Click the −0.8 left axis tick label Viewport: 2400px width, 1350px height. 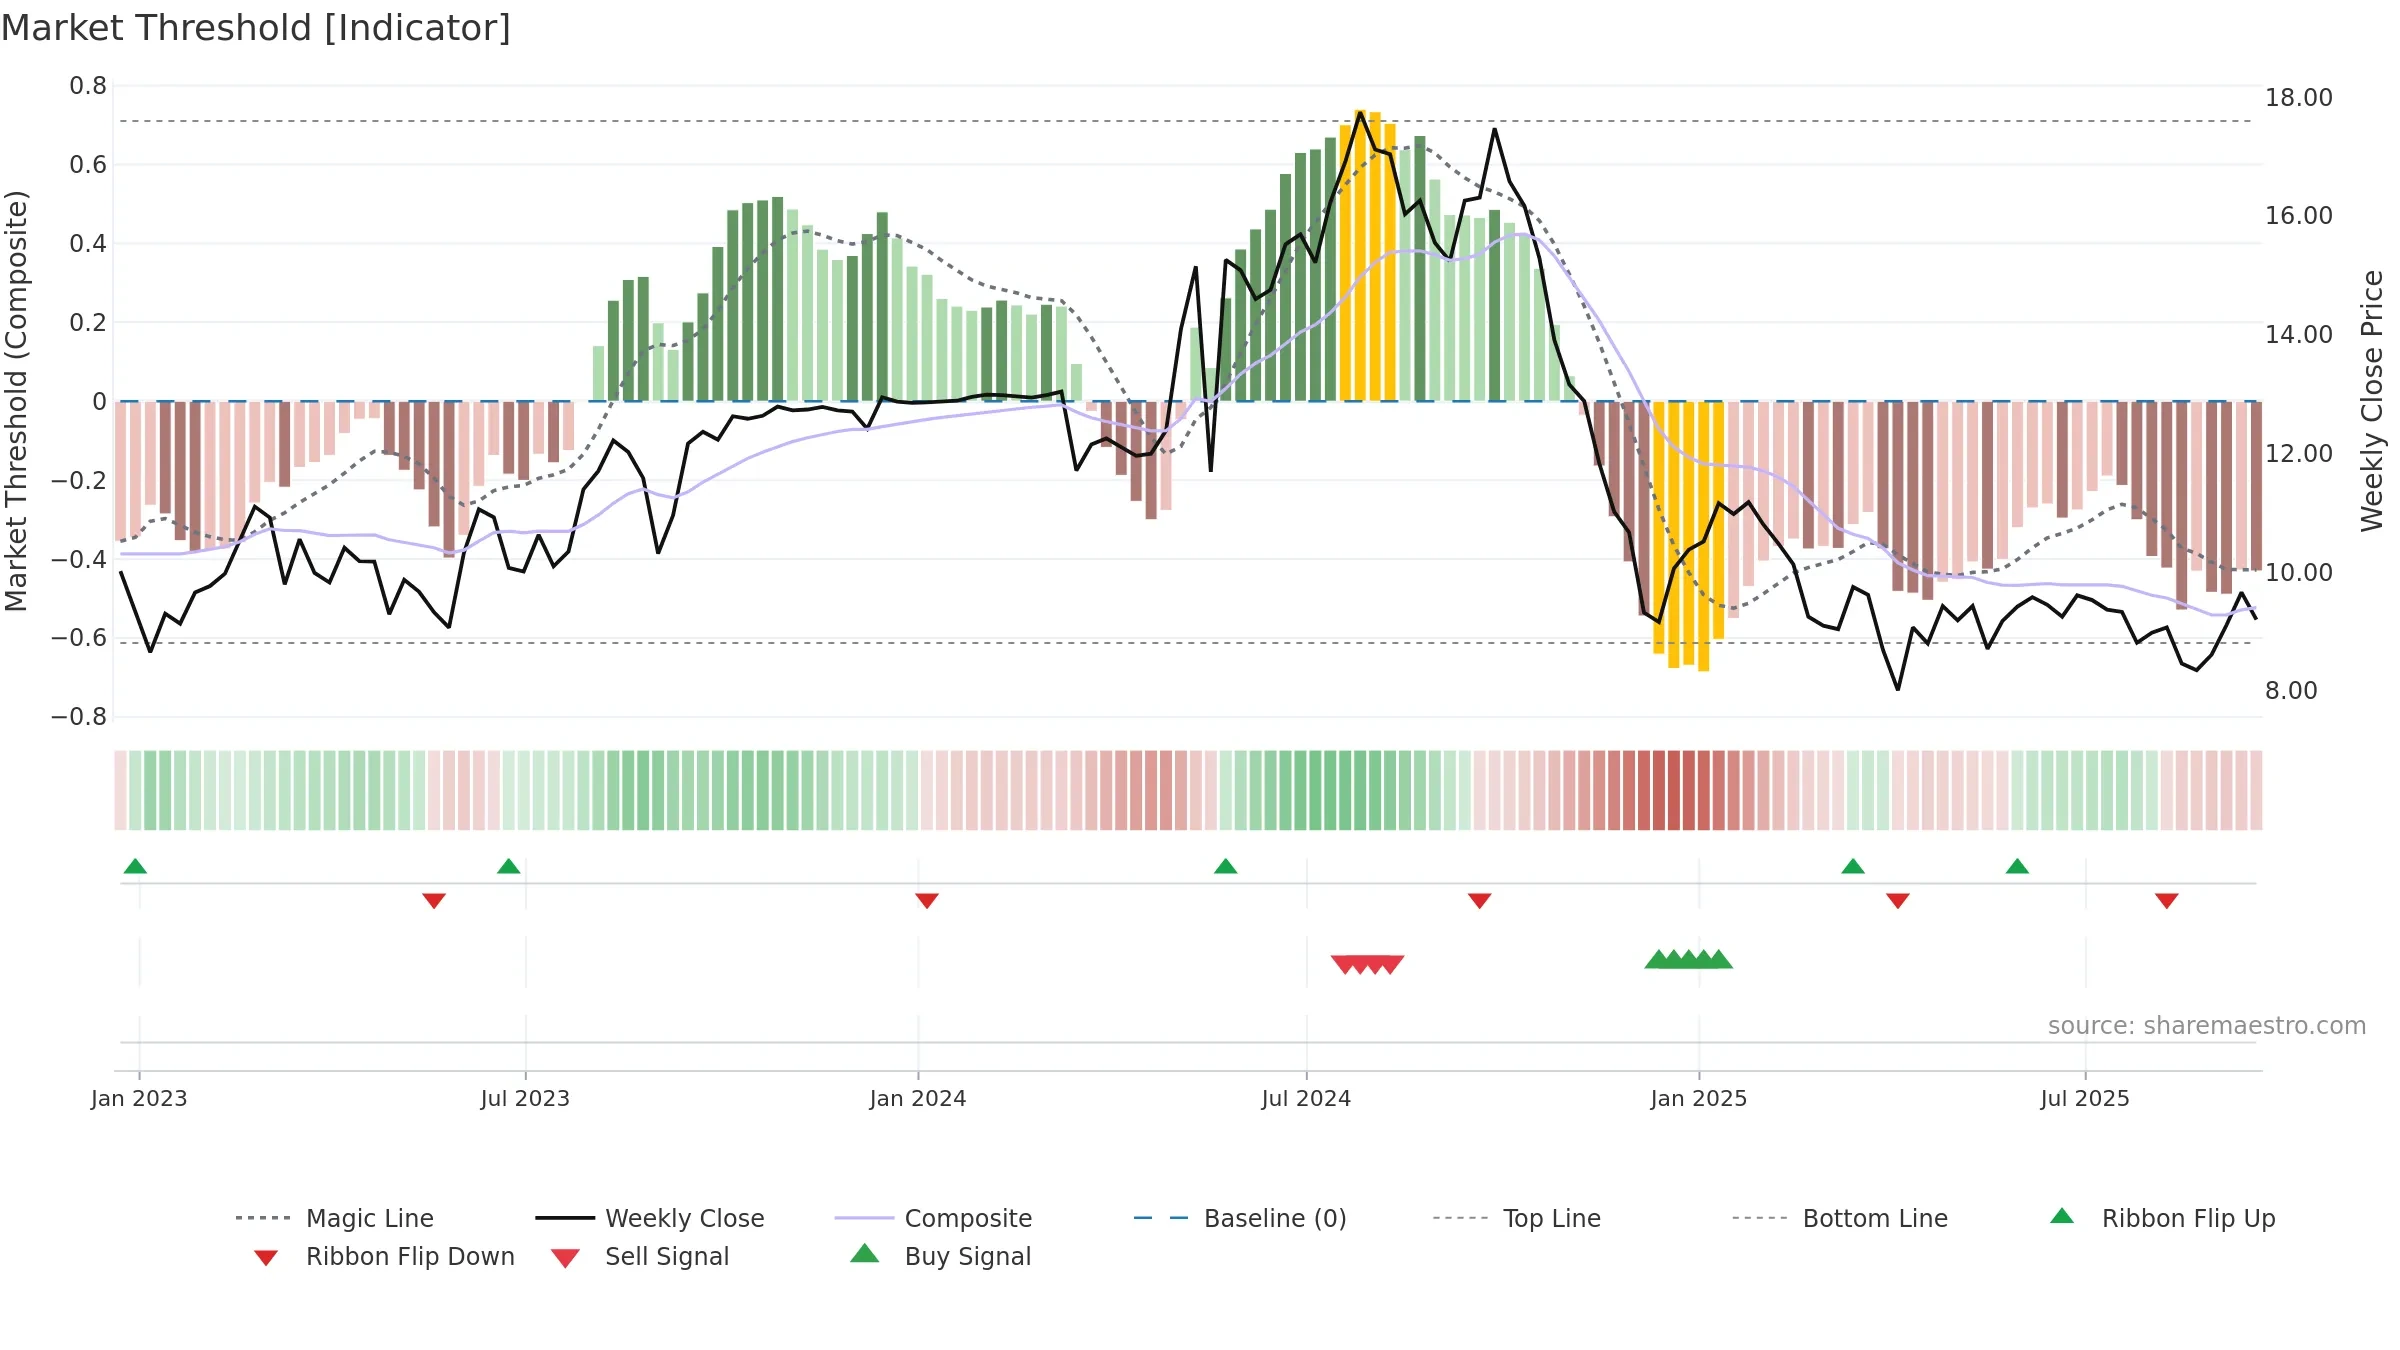[x=79, y=717]
